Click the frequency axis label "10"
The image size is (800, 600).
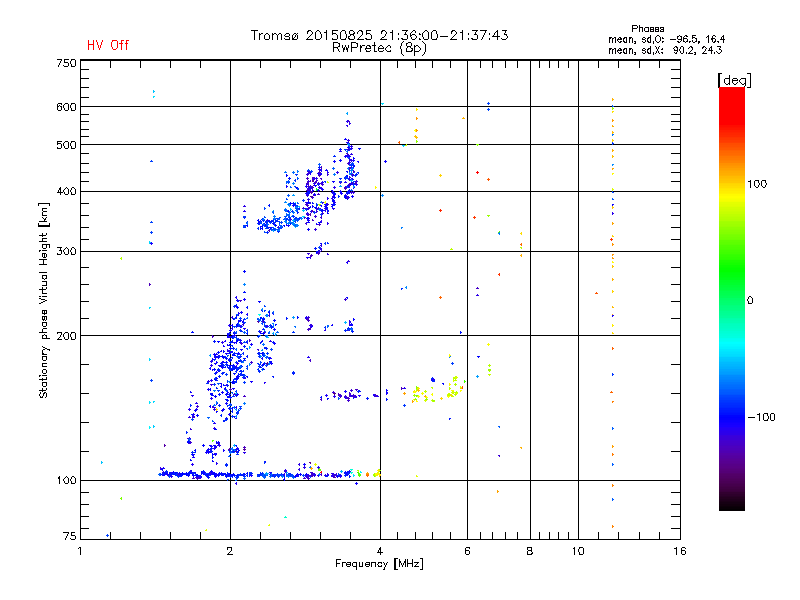[x=578, y=551]
